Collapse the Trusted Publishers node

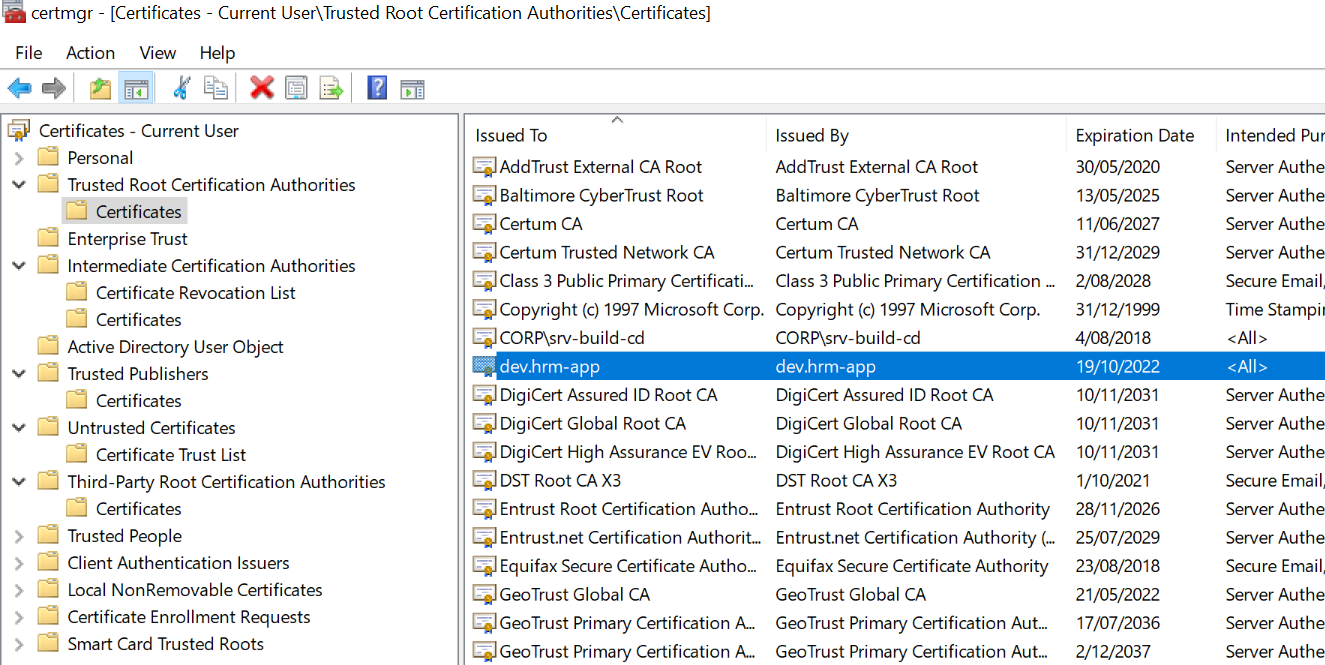[x=19, y=374]
